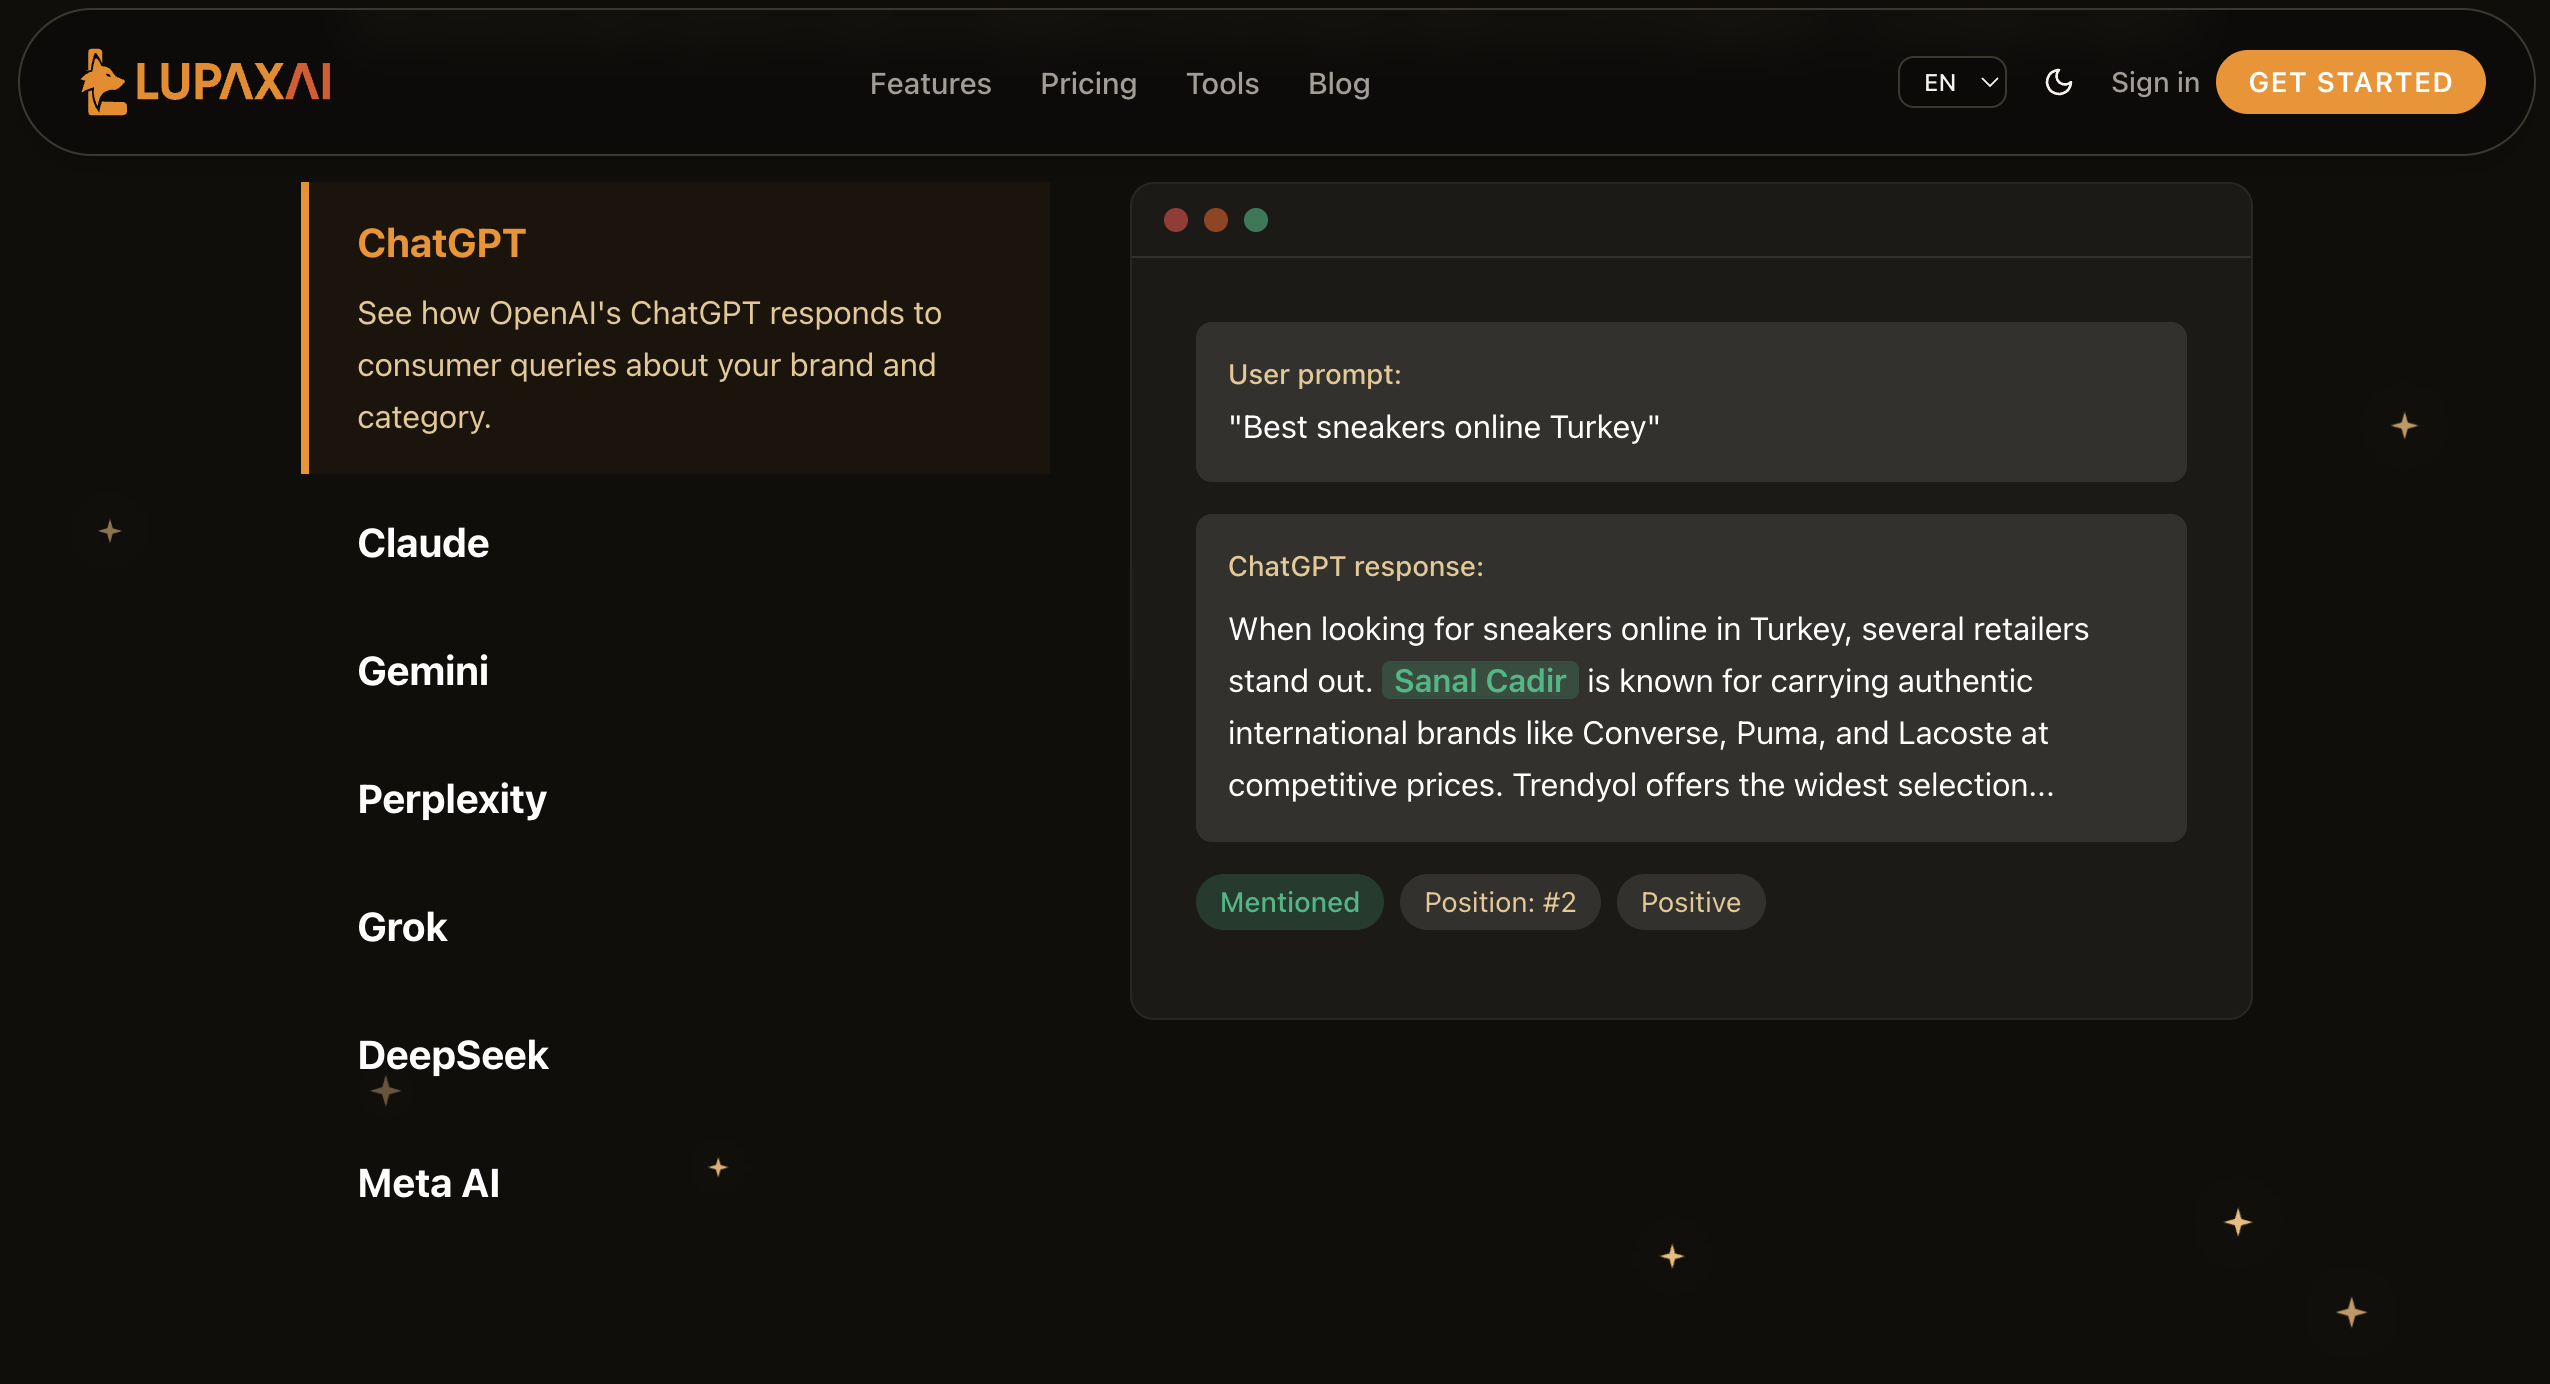Click the "Best sneakers online Turkey" prompt text
The width and height of the screenshot is (2550, 1384).
point(1444,427)
